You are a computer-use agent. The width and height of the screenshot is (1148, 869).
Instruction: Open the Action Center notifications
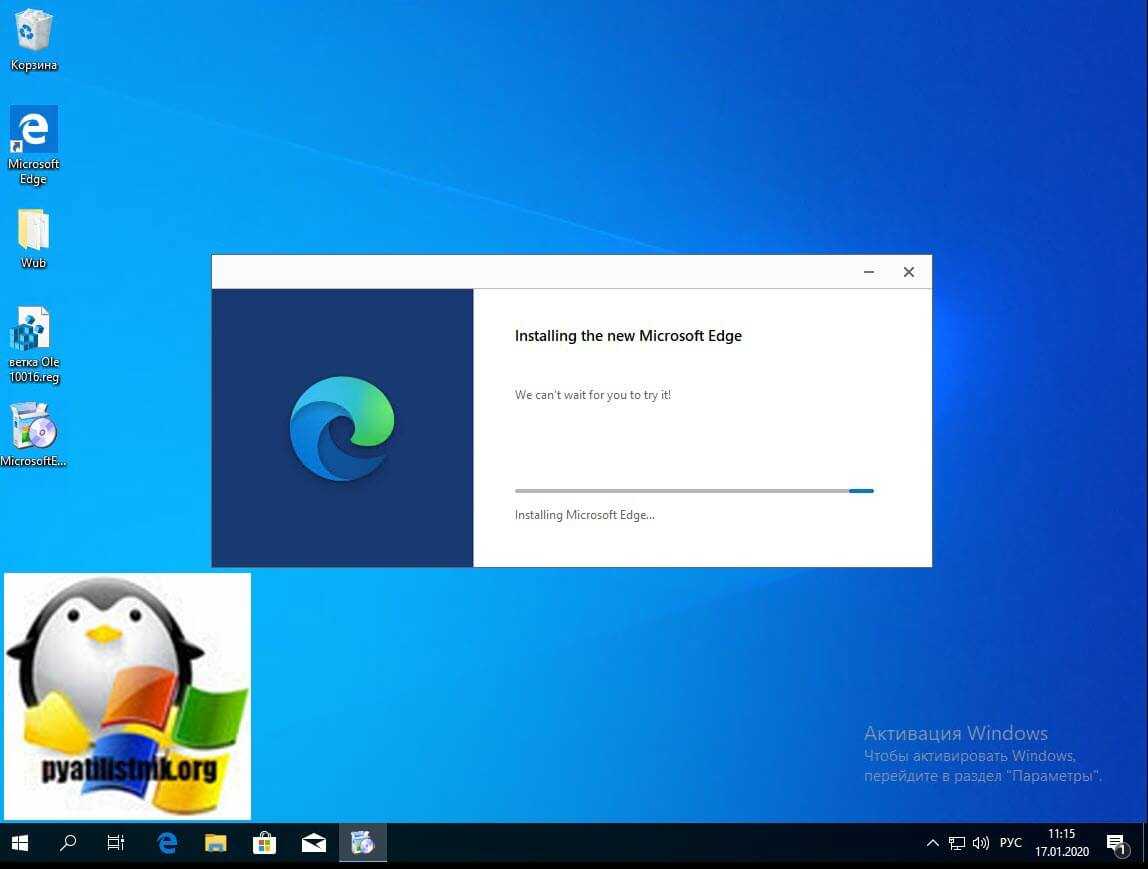[1116, 843]
